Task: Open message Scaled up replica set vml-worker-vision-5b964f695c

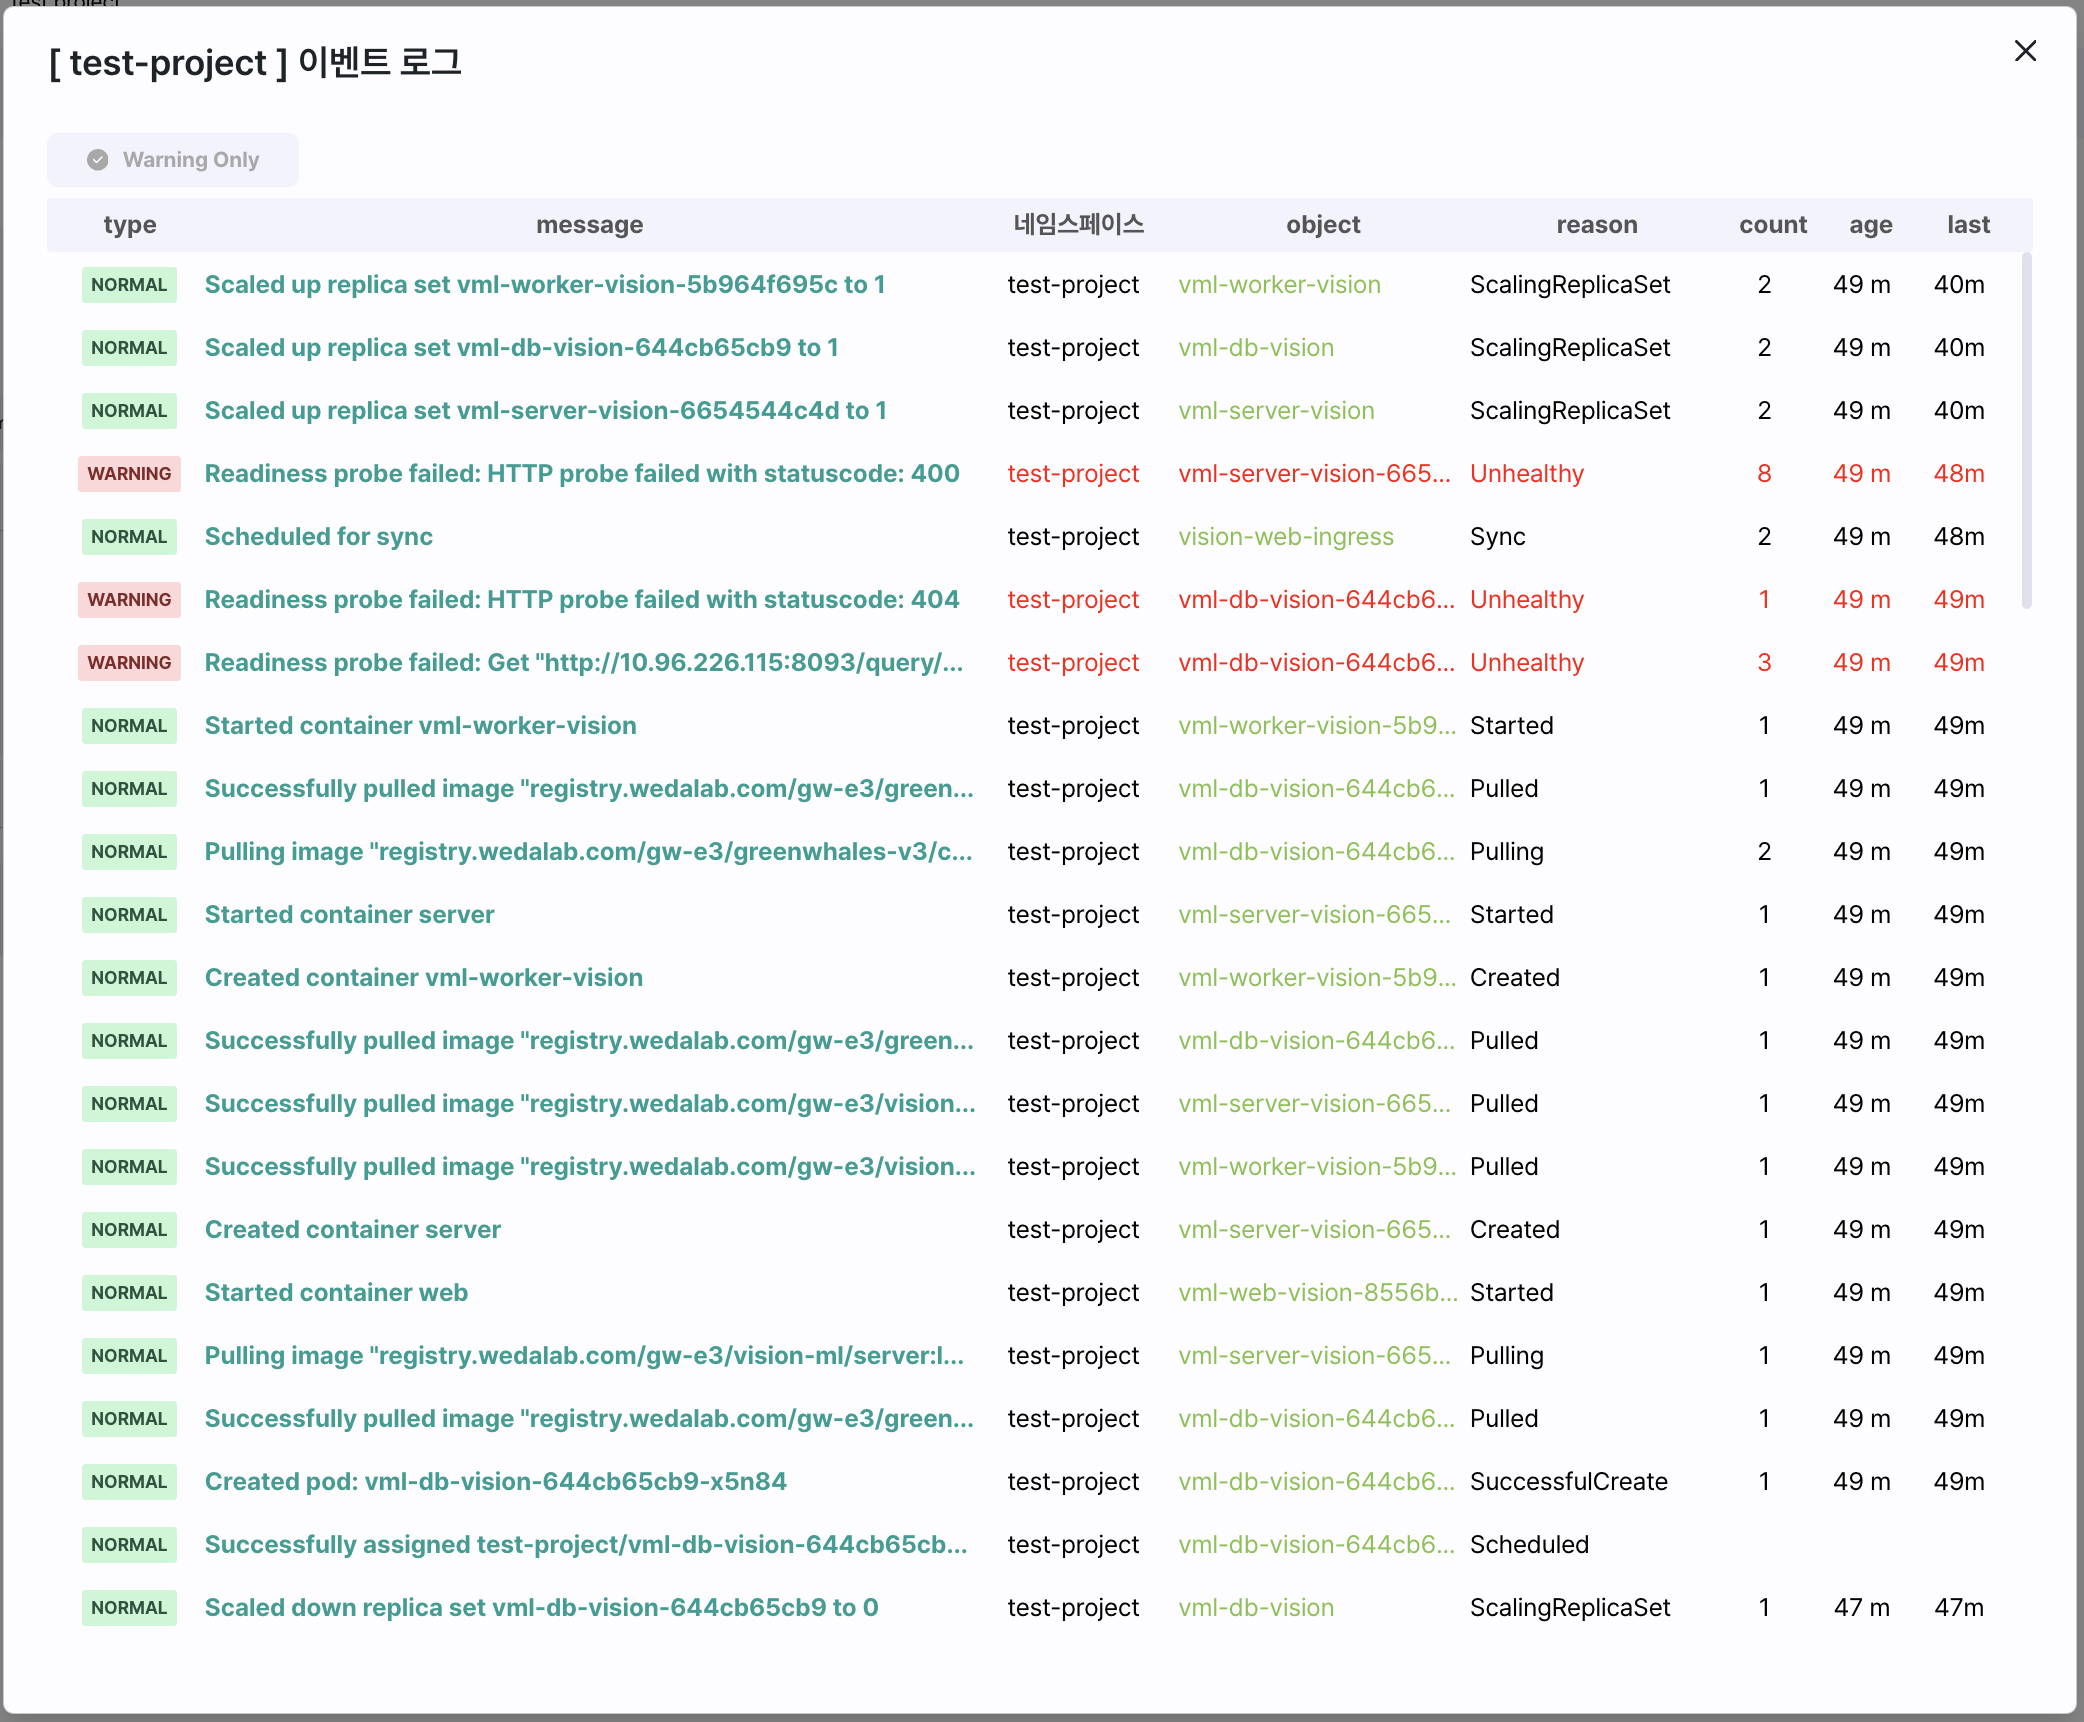Action: coord(545,285)
